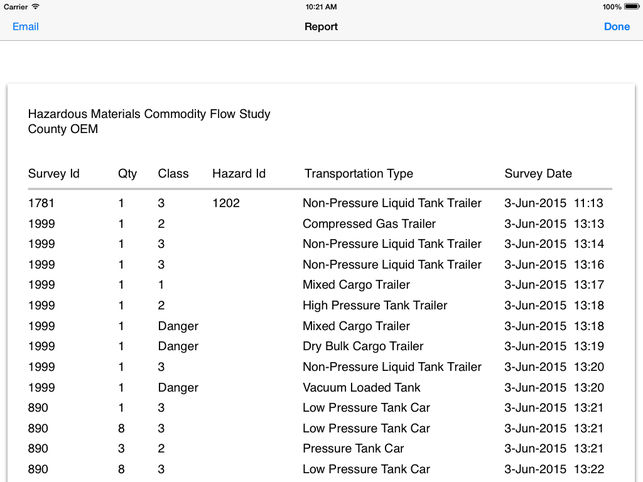Image resolution: width=643 pixels, height=482 pixels.
Task: Click the Transportation Type column header
Action: pos(358,174)
